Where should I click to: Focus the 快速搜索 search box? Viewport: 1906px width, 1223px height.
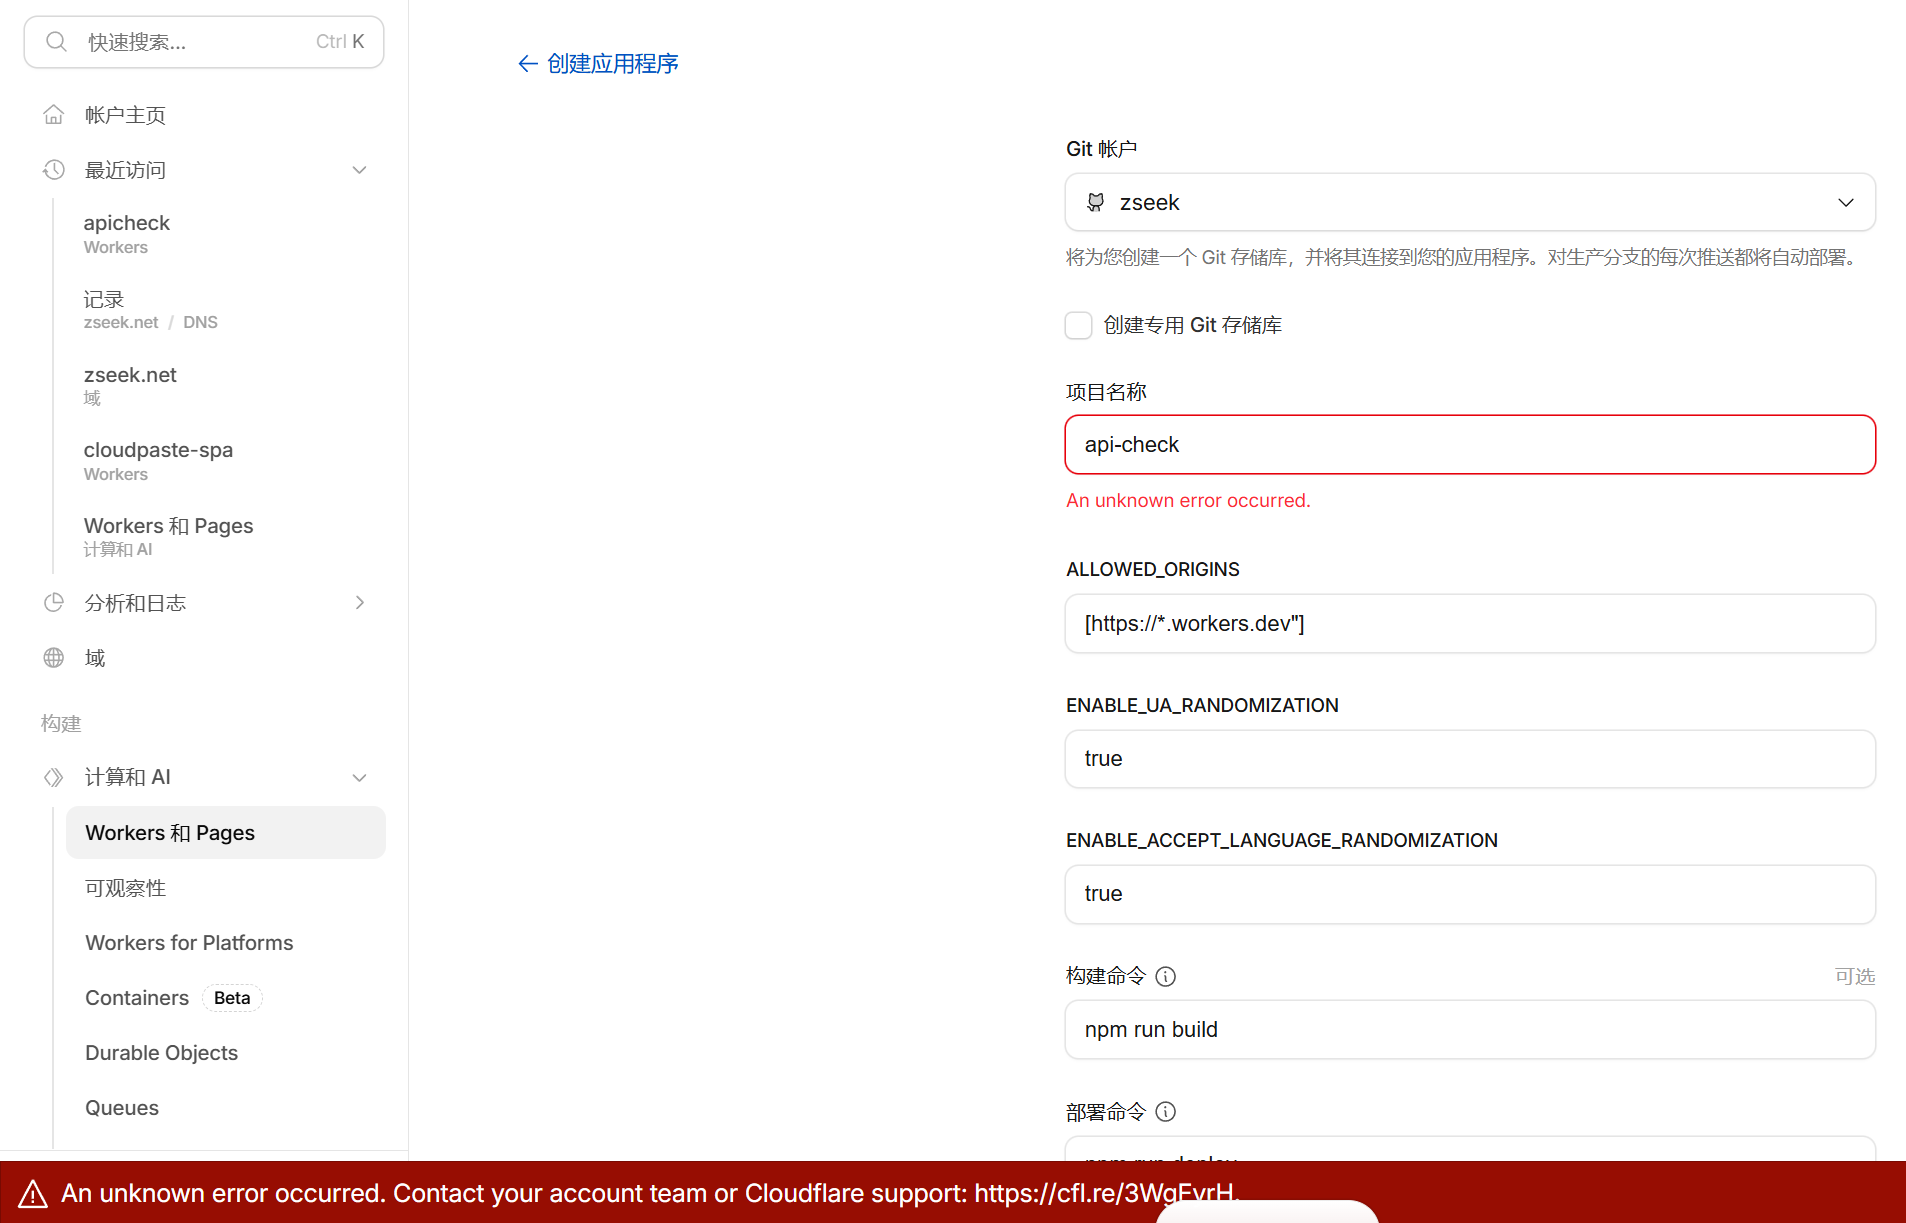(x=204, y=42)
